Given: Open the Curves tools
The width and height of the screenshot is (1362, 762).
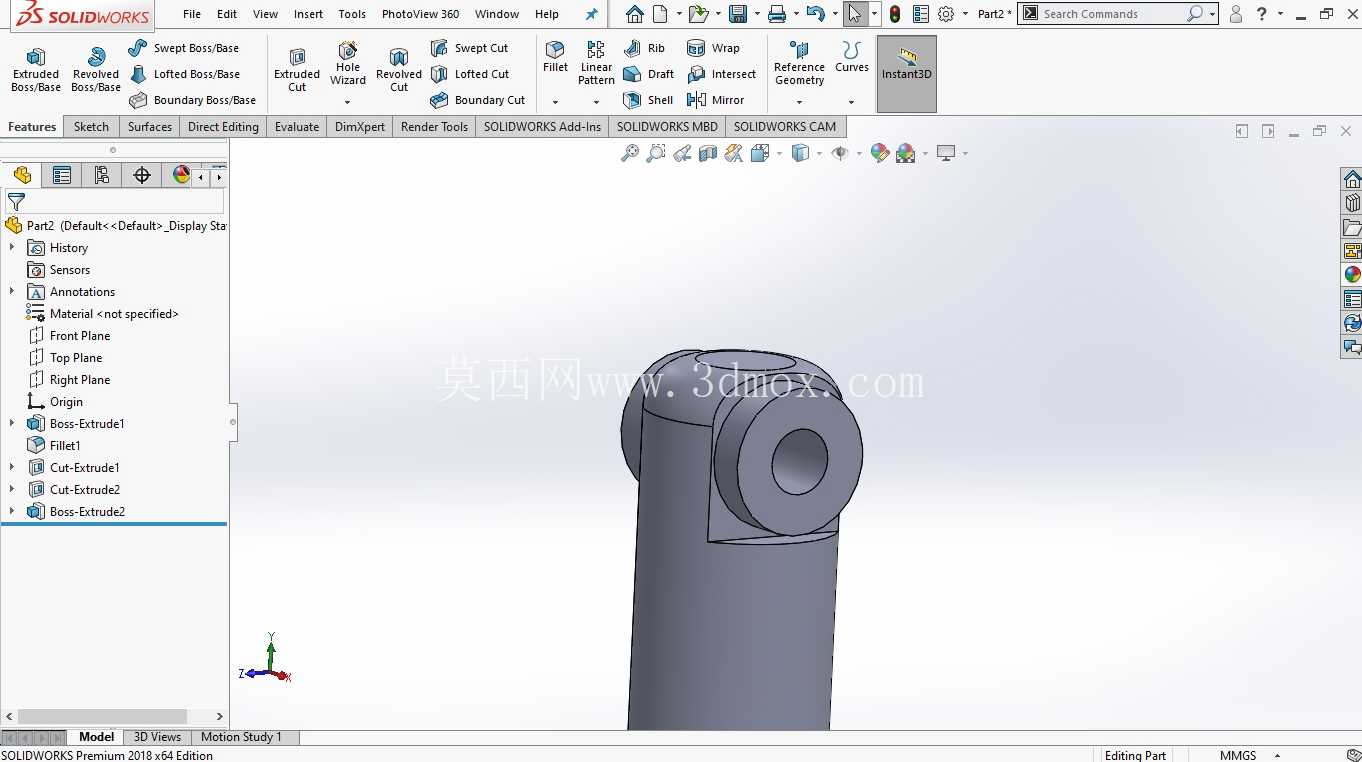Looking at the screenshot, I should [x=851, y=57].
